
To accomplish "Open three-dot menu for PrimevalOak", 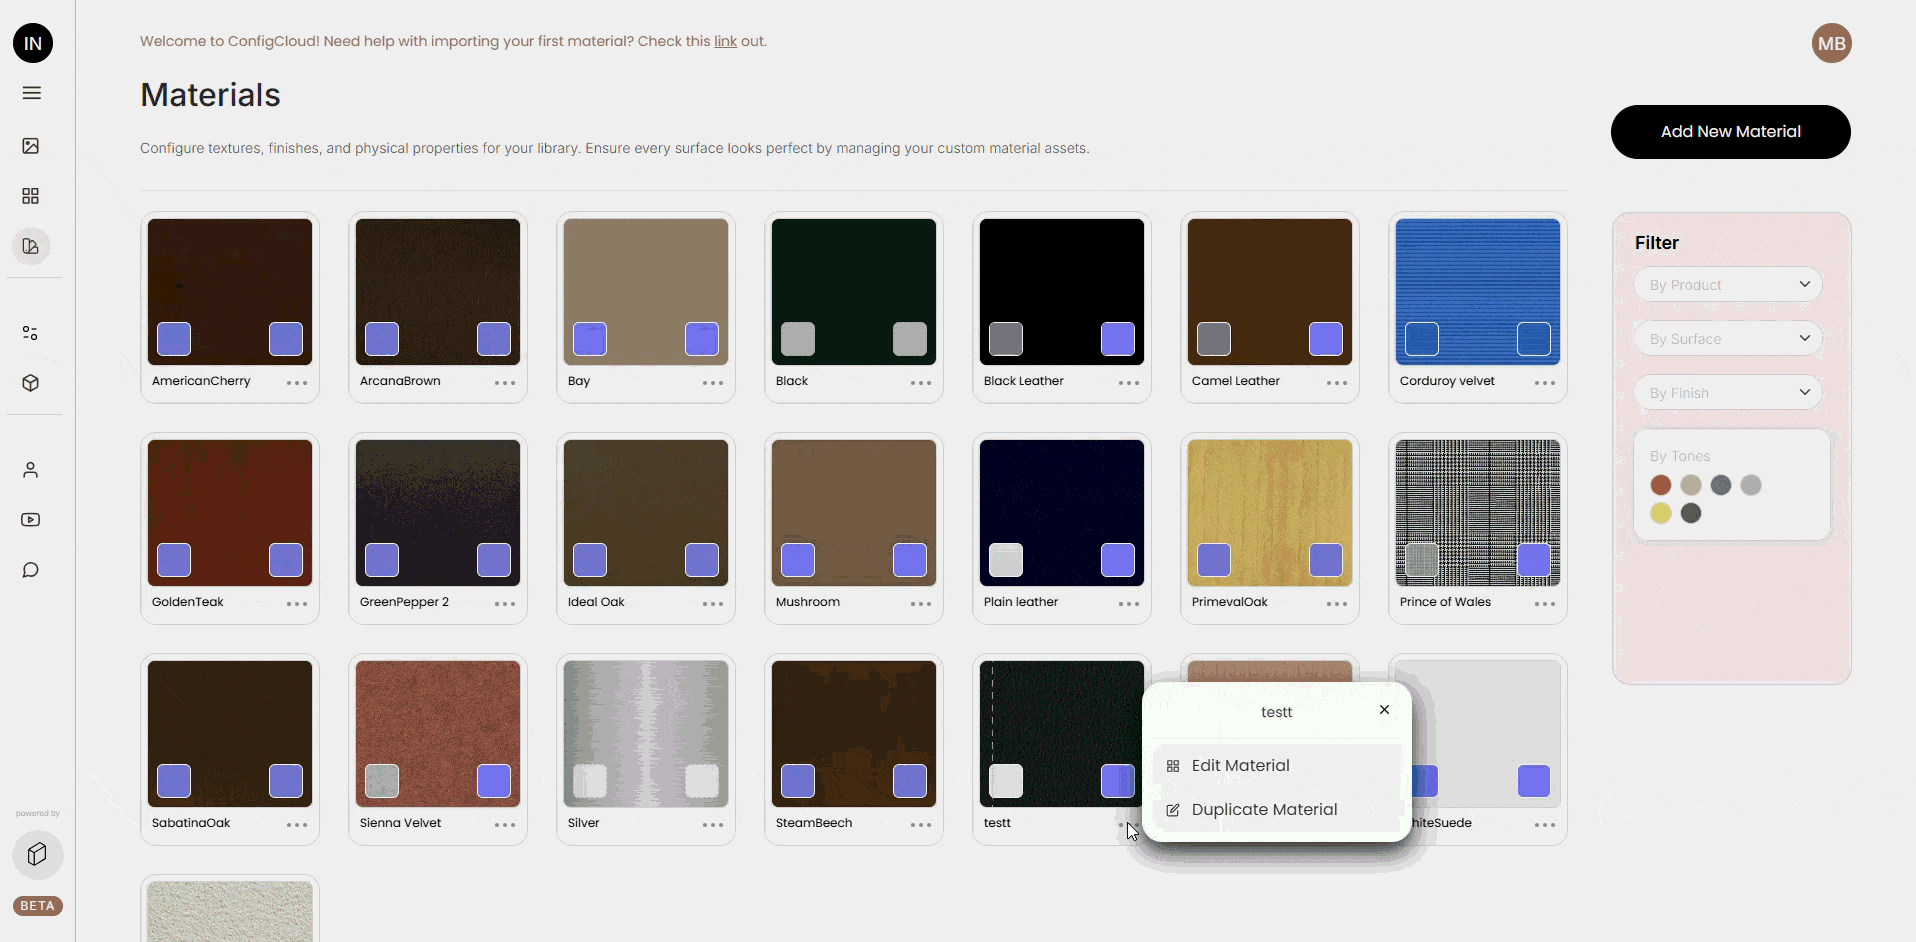I will (x=1337, y=604).
